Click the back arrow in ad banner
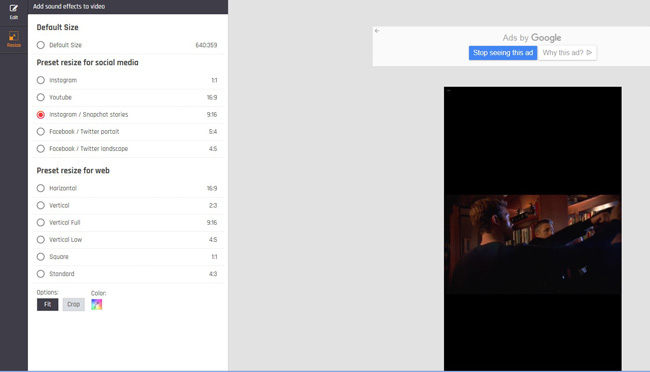This screenshot has width=650, height=372. pos(377,31)
